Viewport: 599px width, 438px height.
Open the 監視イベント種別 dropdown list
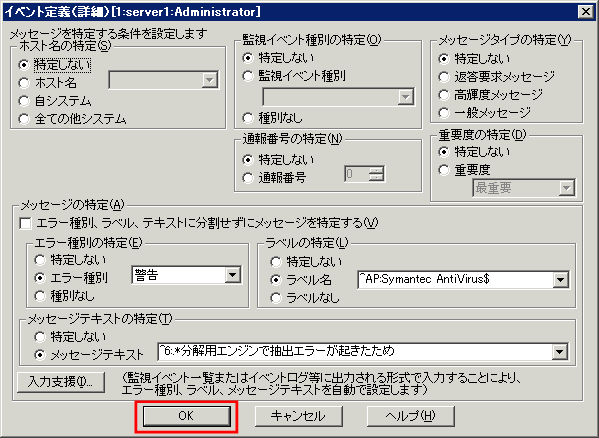[x=405, y=97]
